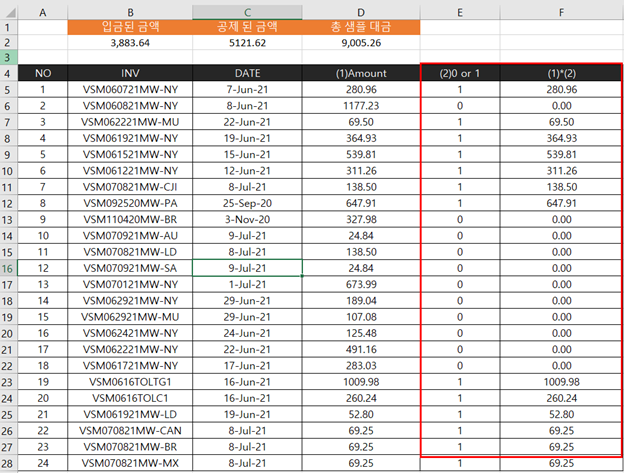This screenshot has width=624, height=473.
Task: Select amount cell 327.98
Action: (361, 220)
